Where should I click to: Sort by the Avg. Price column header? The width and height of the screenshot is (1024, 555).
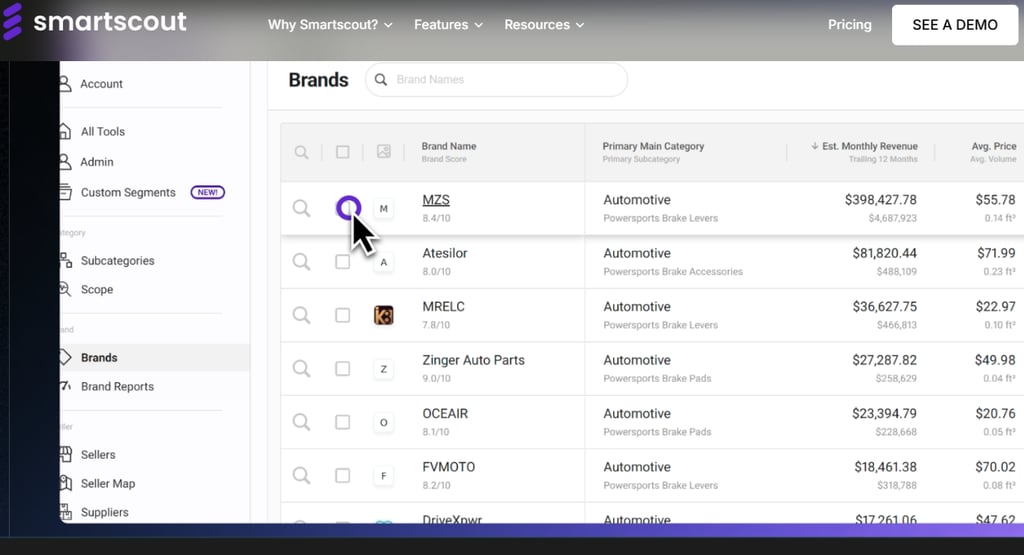point(993,146)
